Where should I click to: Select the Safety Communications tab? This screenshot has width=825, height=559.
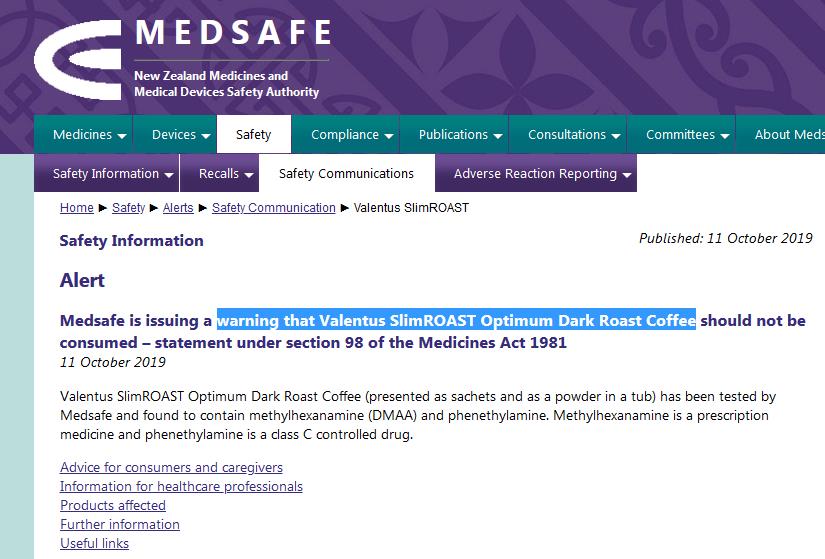click(346, 174)
